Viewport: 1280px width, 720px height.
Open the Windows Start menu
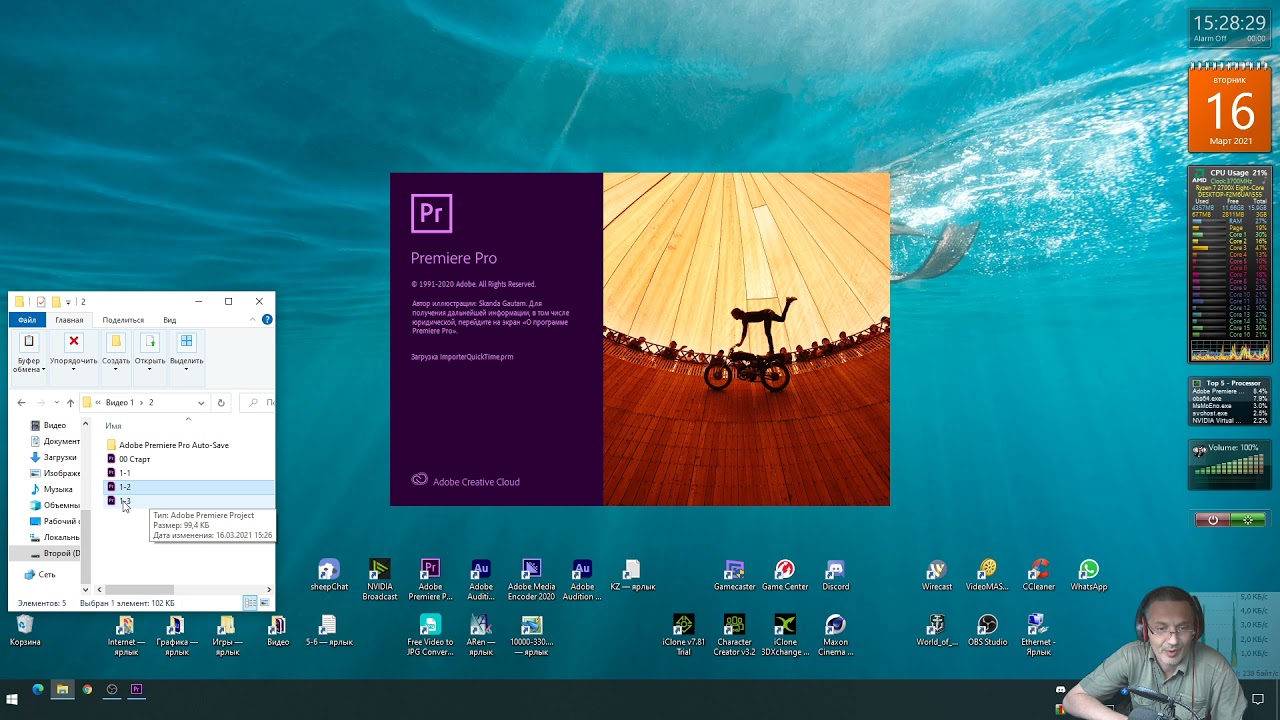click(x=13, y=699)
